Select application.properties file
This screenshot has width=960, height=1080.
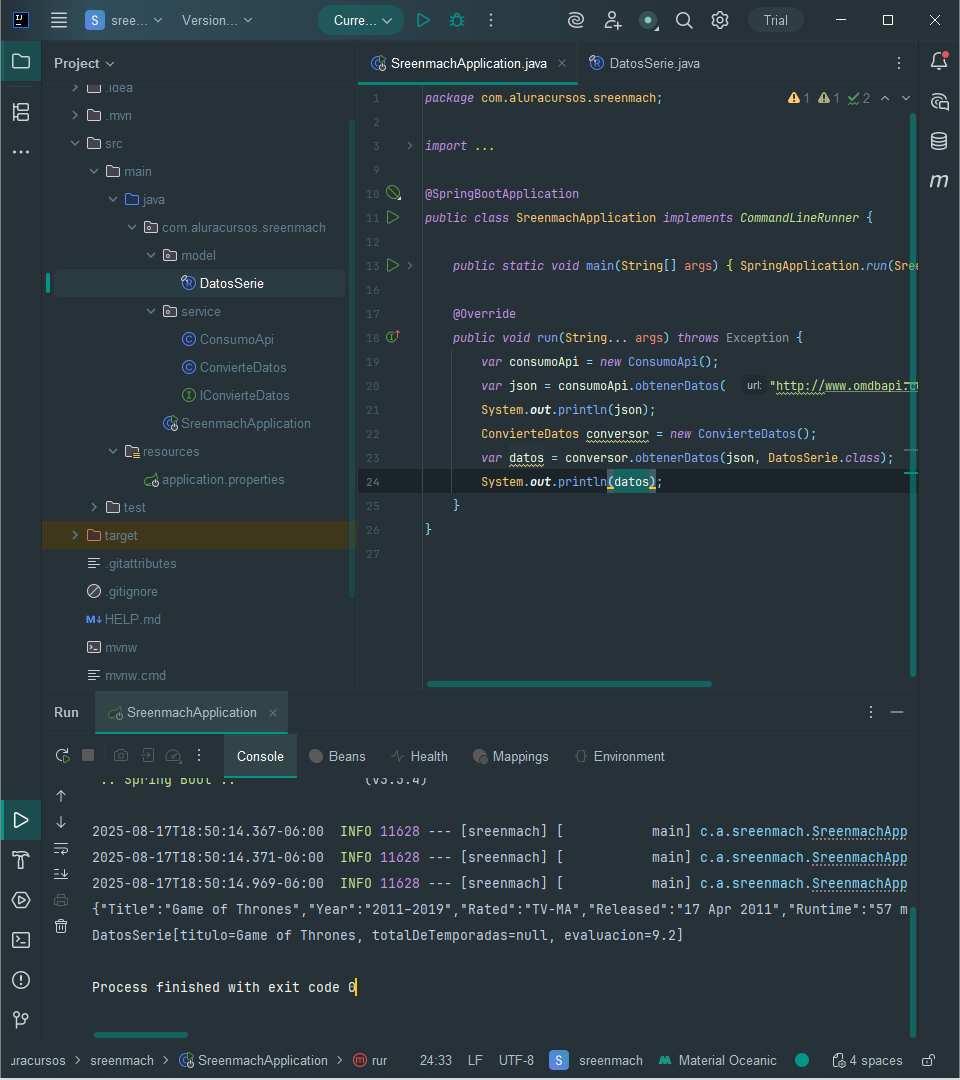tap(222, 479)
